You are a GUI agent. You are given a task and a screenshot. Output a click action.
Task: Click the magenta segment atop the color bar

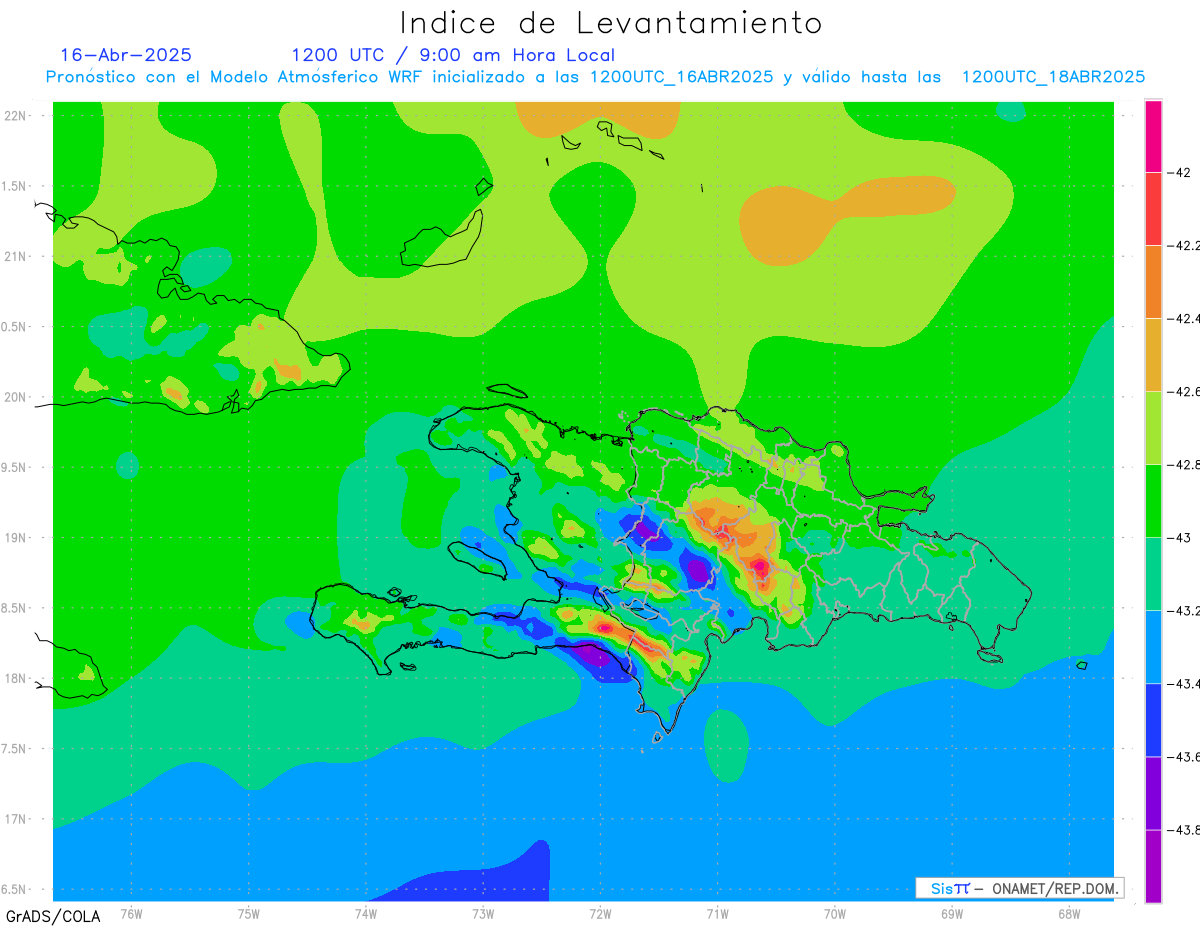point(1153,136)
